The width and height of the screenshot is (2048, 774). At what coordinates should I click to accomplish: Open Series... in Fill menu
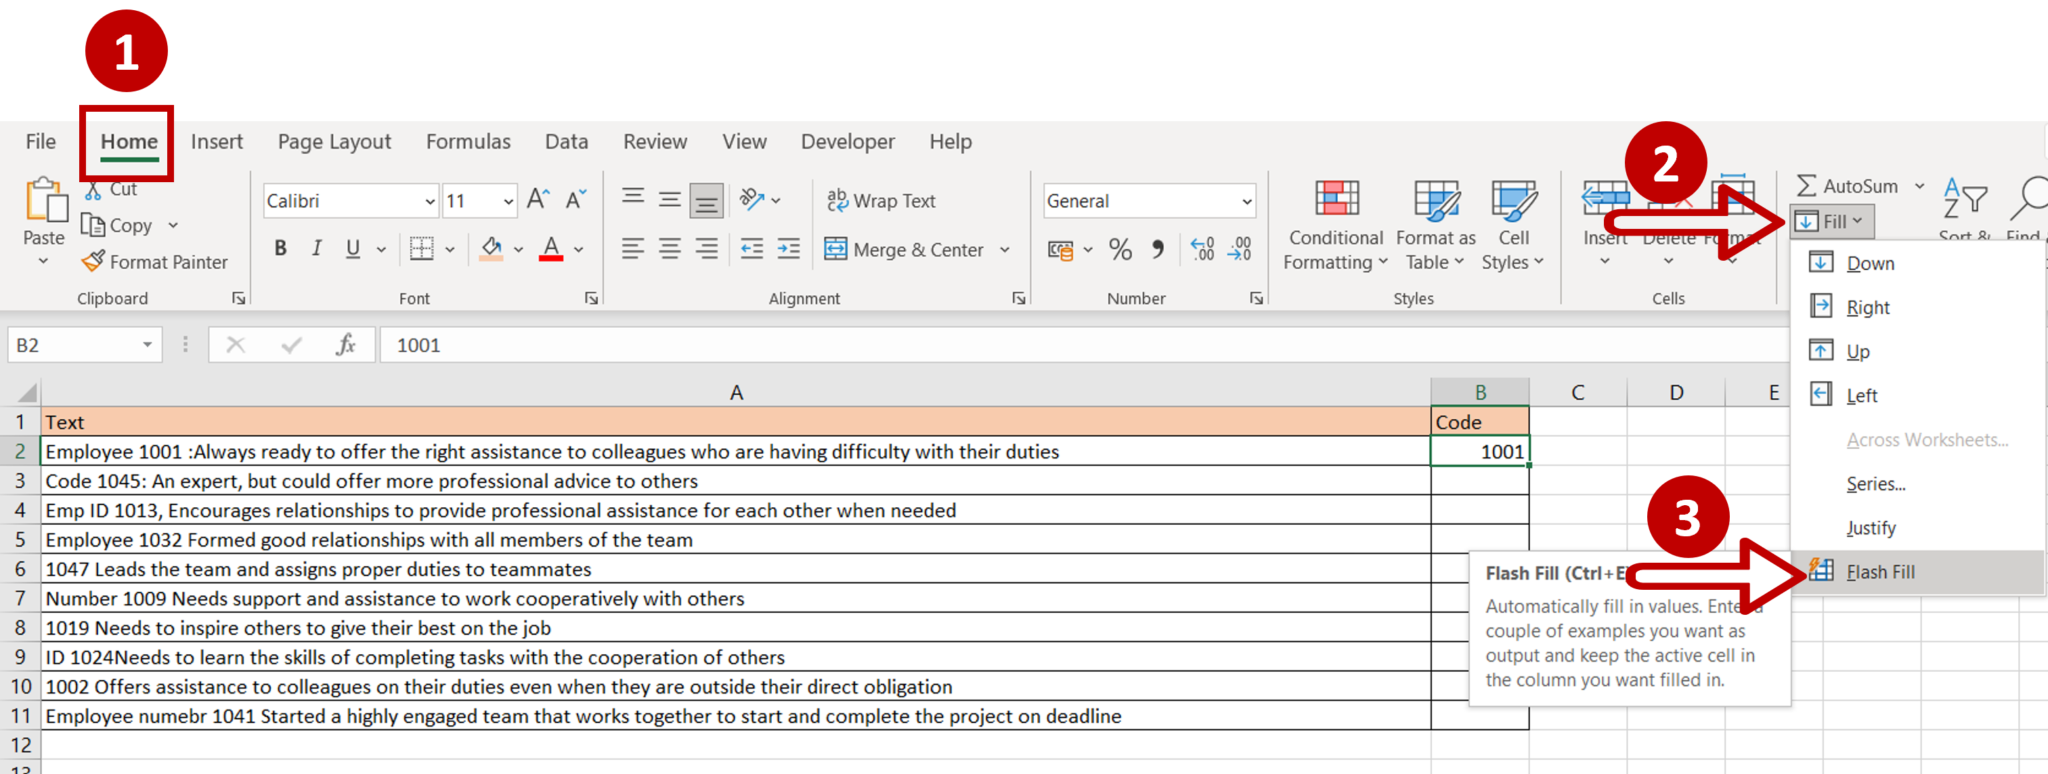tap(1917, 484)
